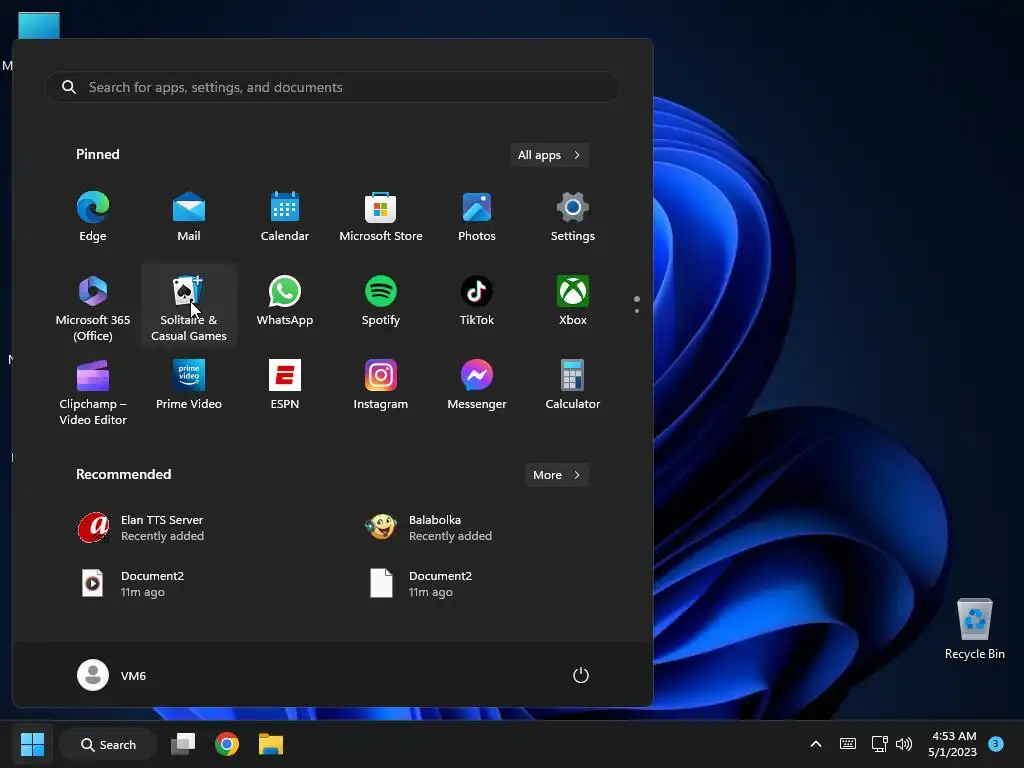Screen dimensions: 1024x768
Task: Open clock showing 4:53 AM
Action: pos(952,744)
